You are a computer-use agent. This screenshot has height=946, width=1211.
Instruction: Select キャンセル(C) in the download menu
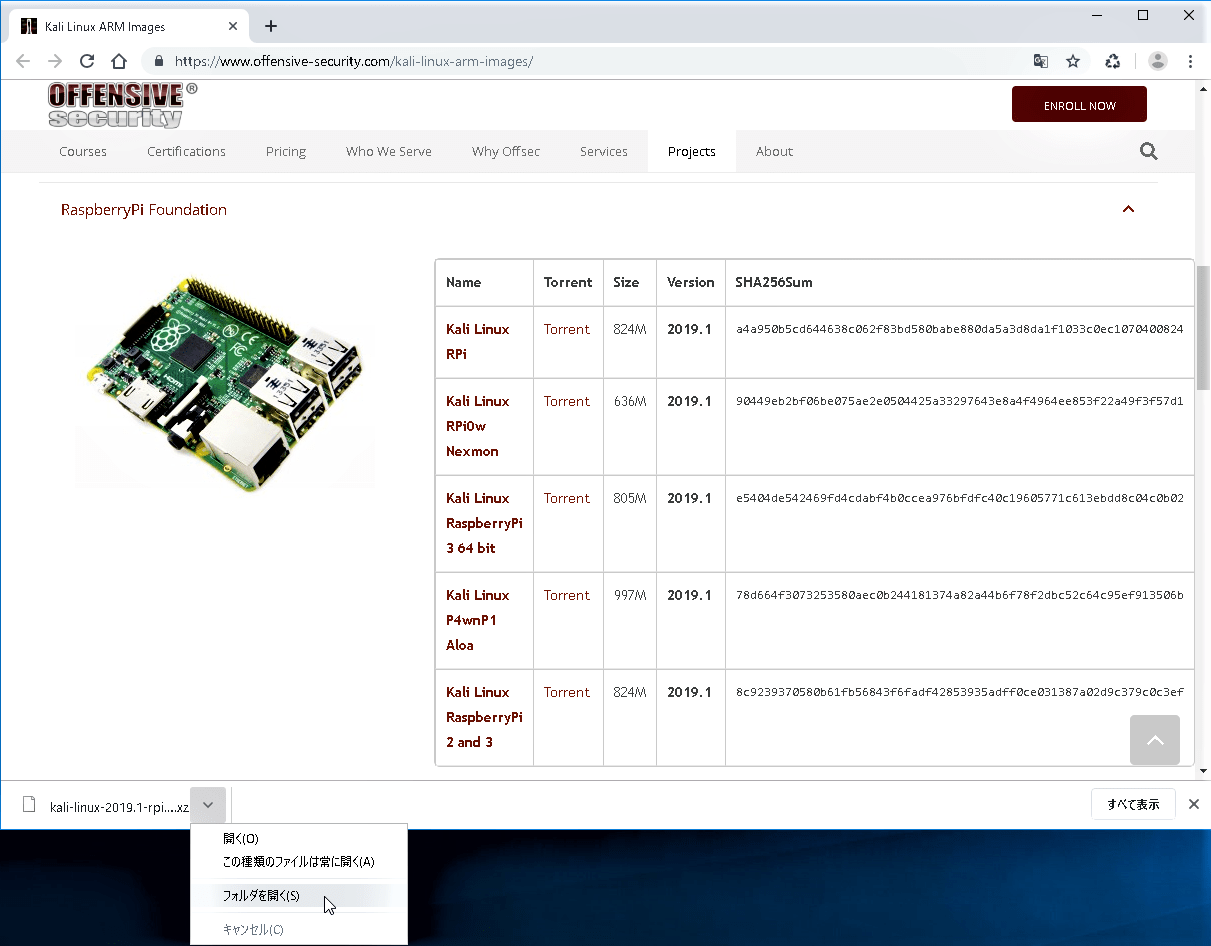point(299,930)
